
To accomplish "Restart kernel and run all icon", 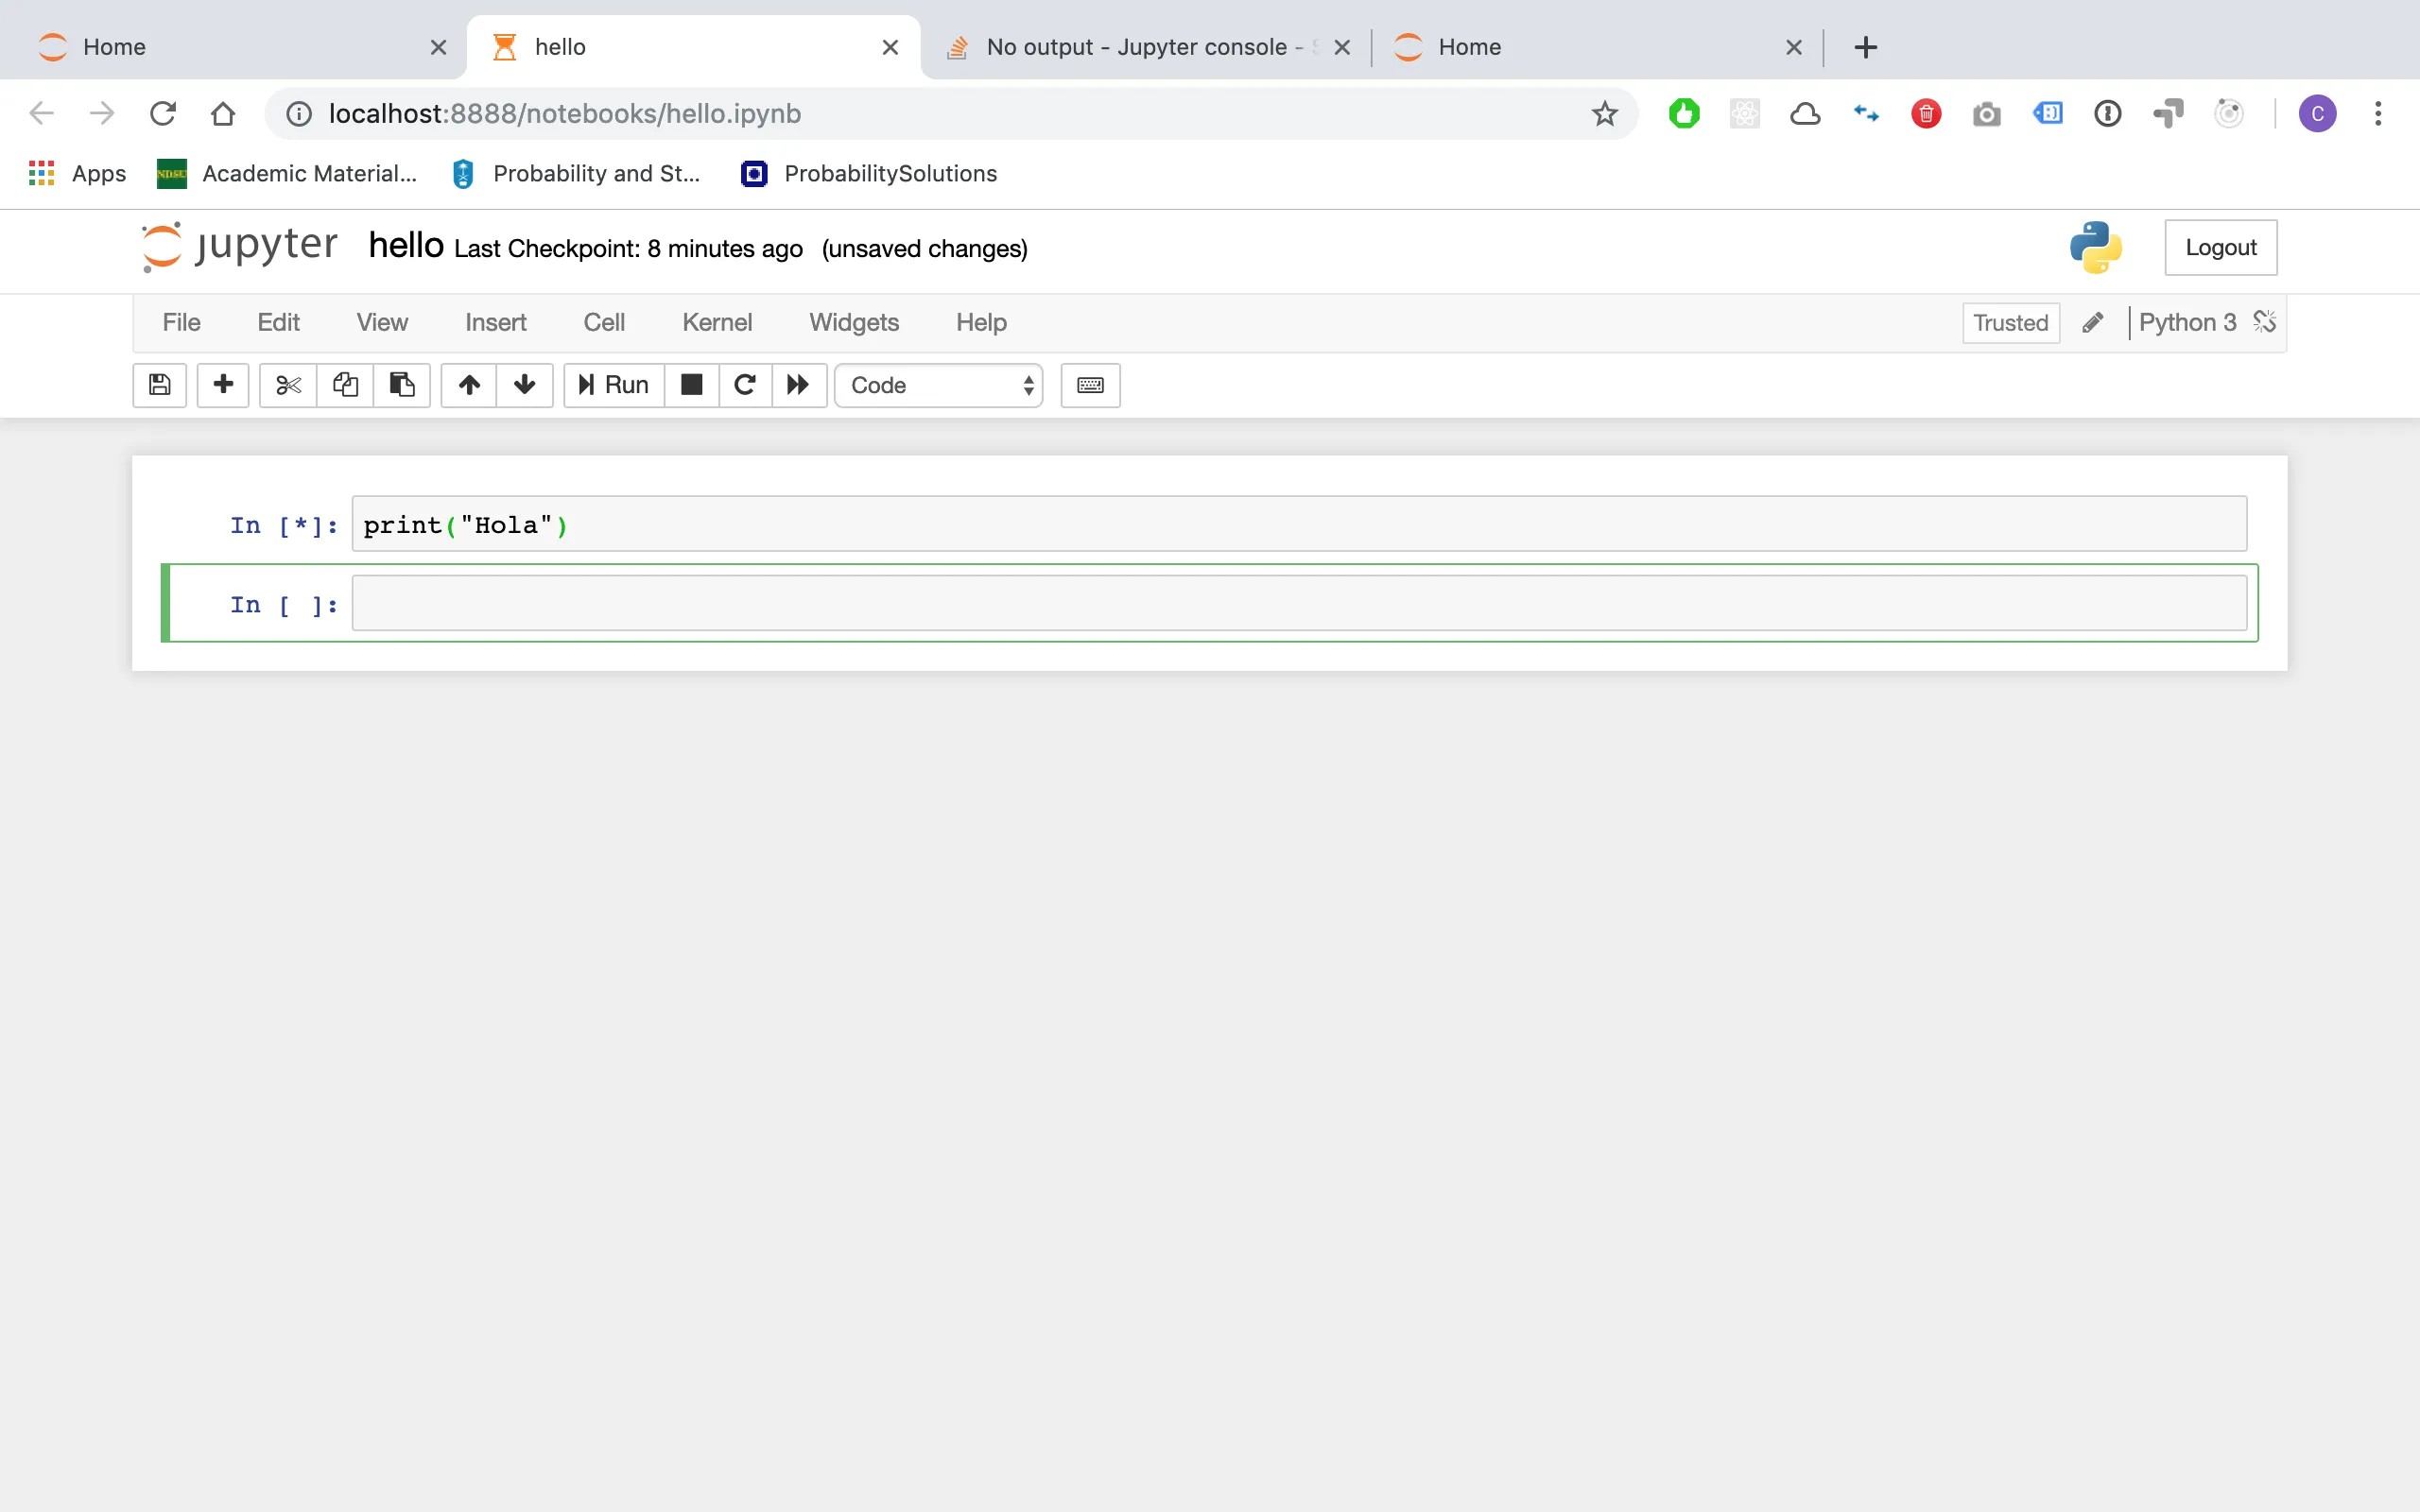I will click(798, 385).
